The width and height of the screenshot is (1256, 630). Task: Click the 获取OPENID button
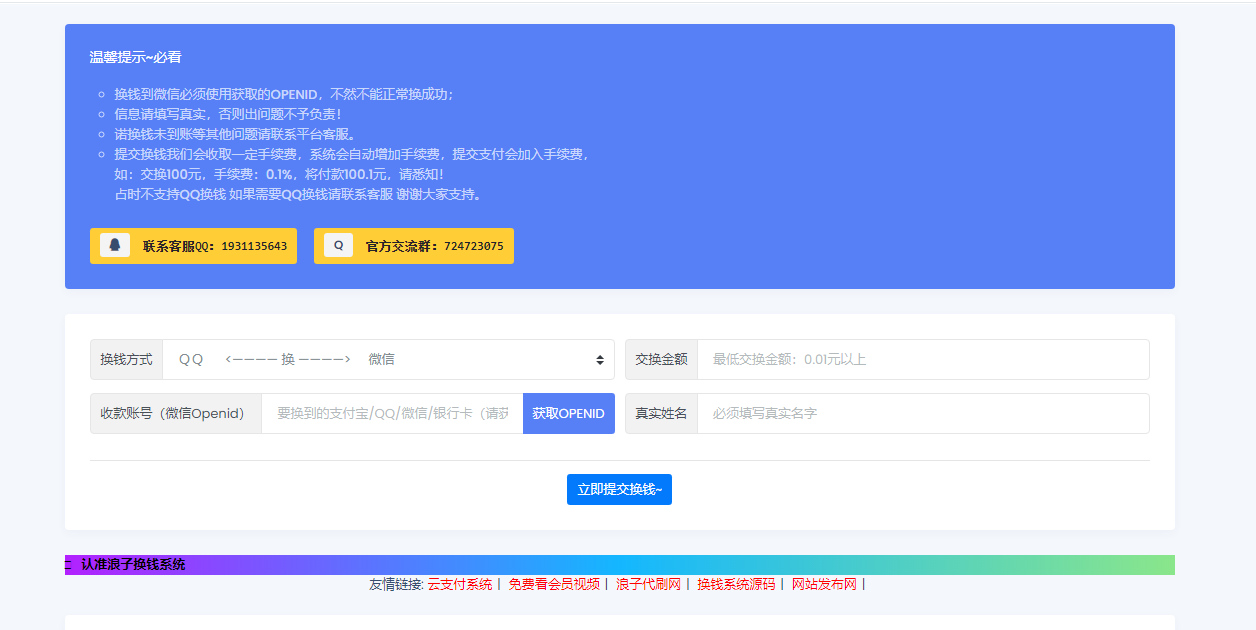[x=568, y=413]
